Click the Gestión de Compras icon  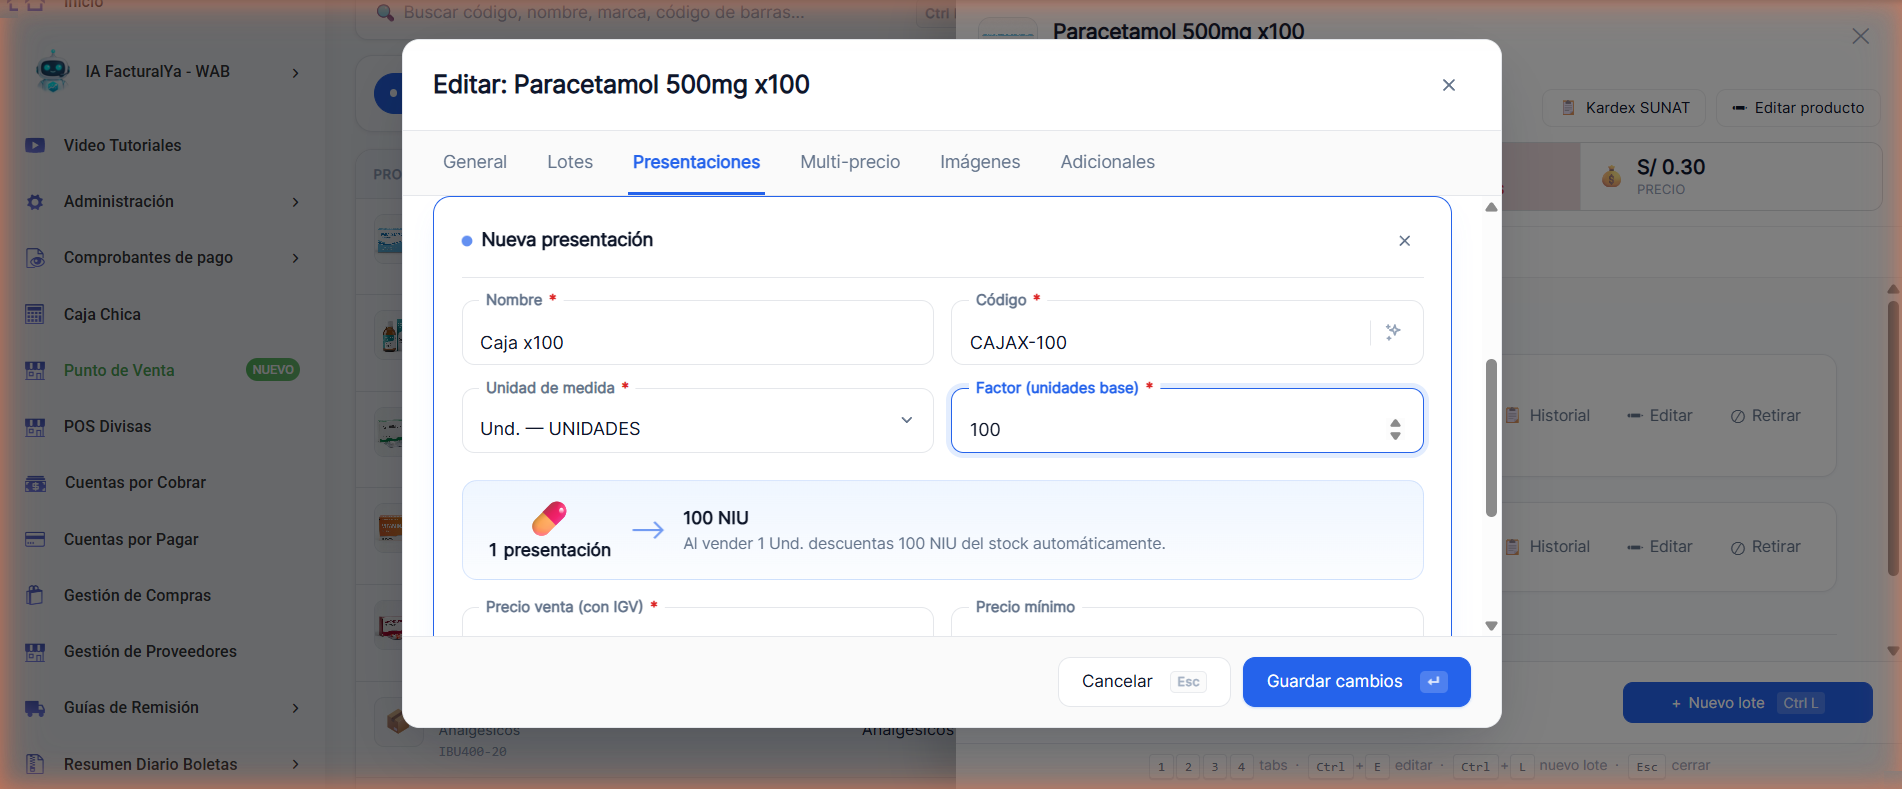point(35,595)
